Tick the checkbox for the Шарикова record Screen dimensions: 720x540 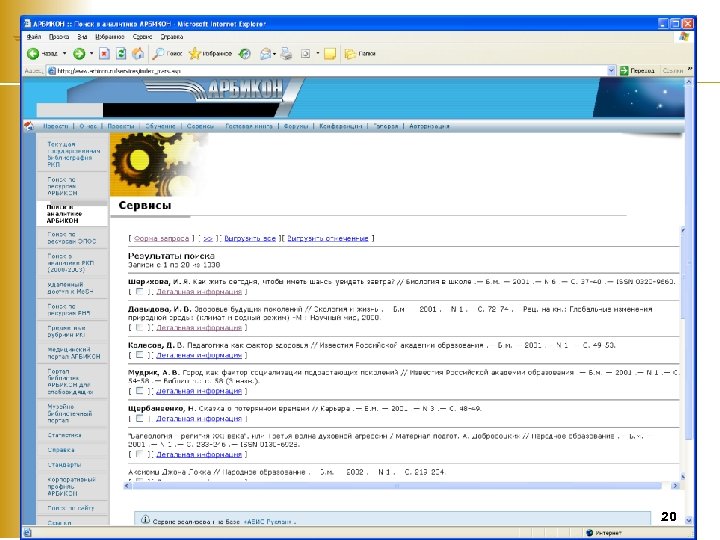tap(140, 292)
